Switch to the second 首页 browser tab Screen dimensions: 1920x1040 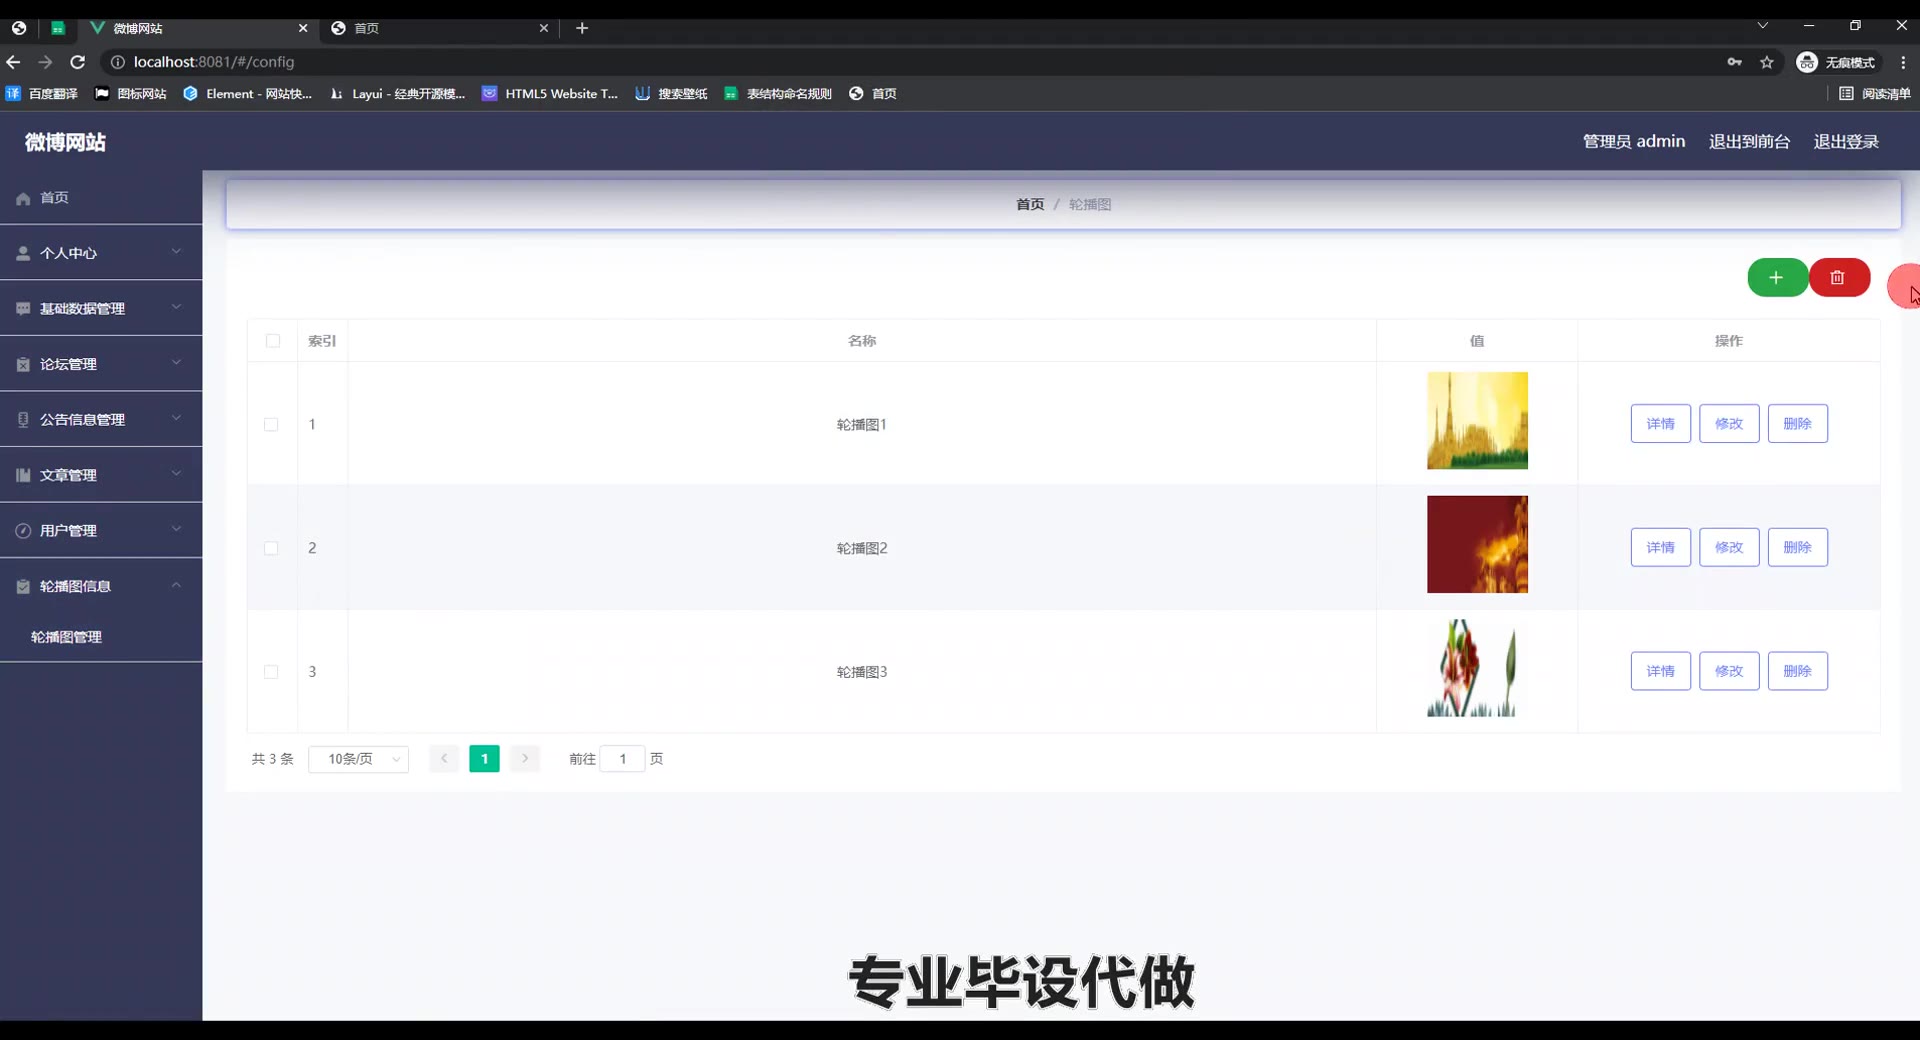(440, 28)
